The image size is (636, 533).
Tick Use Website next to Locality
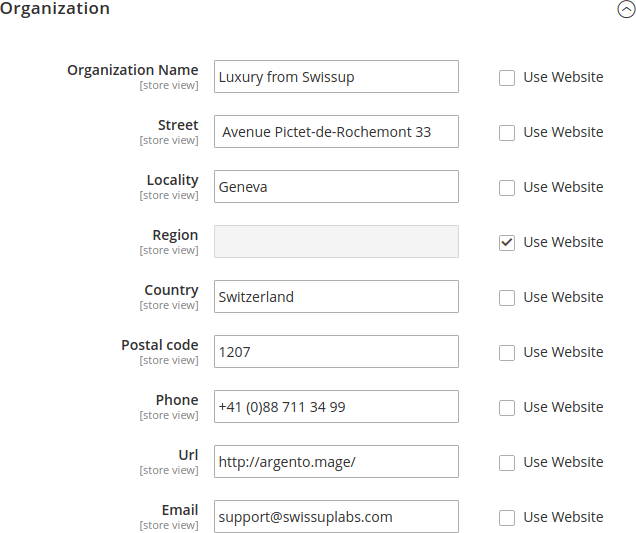coord(507,188)
